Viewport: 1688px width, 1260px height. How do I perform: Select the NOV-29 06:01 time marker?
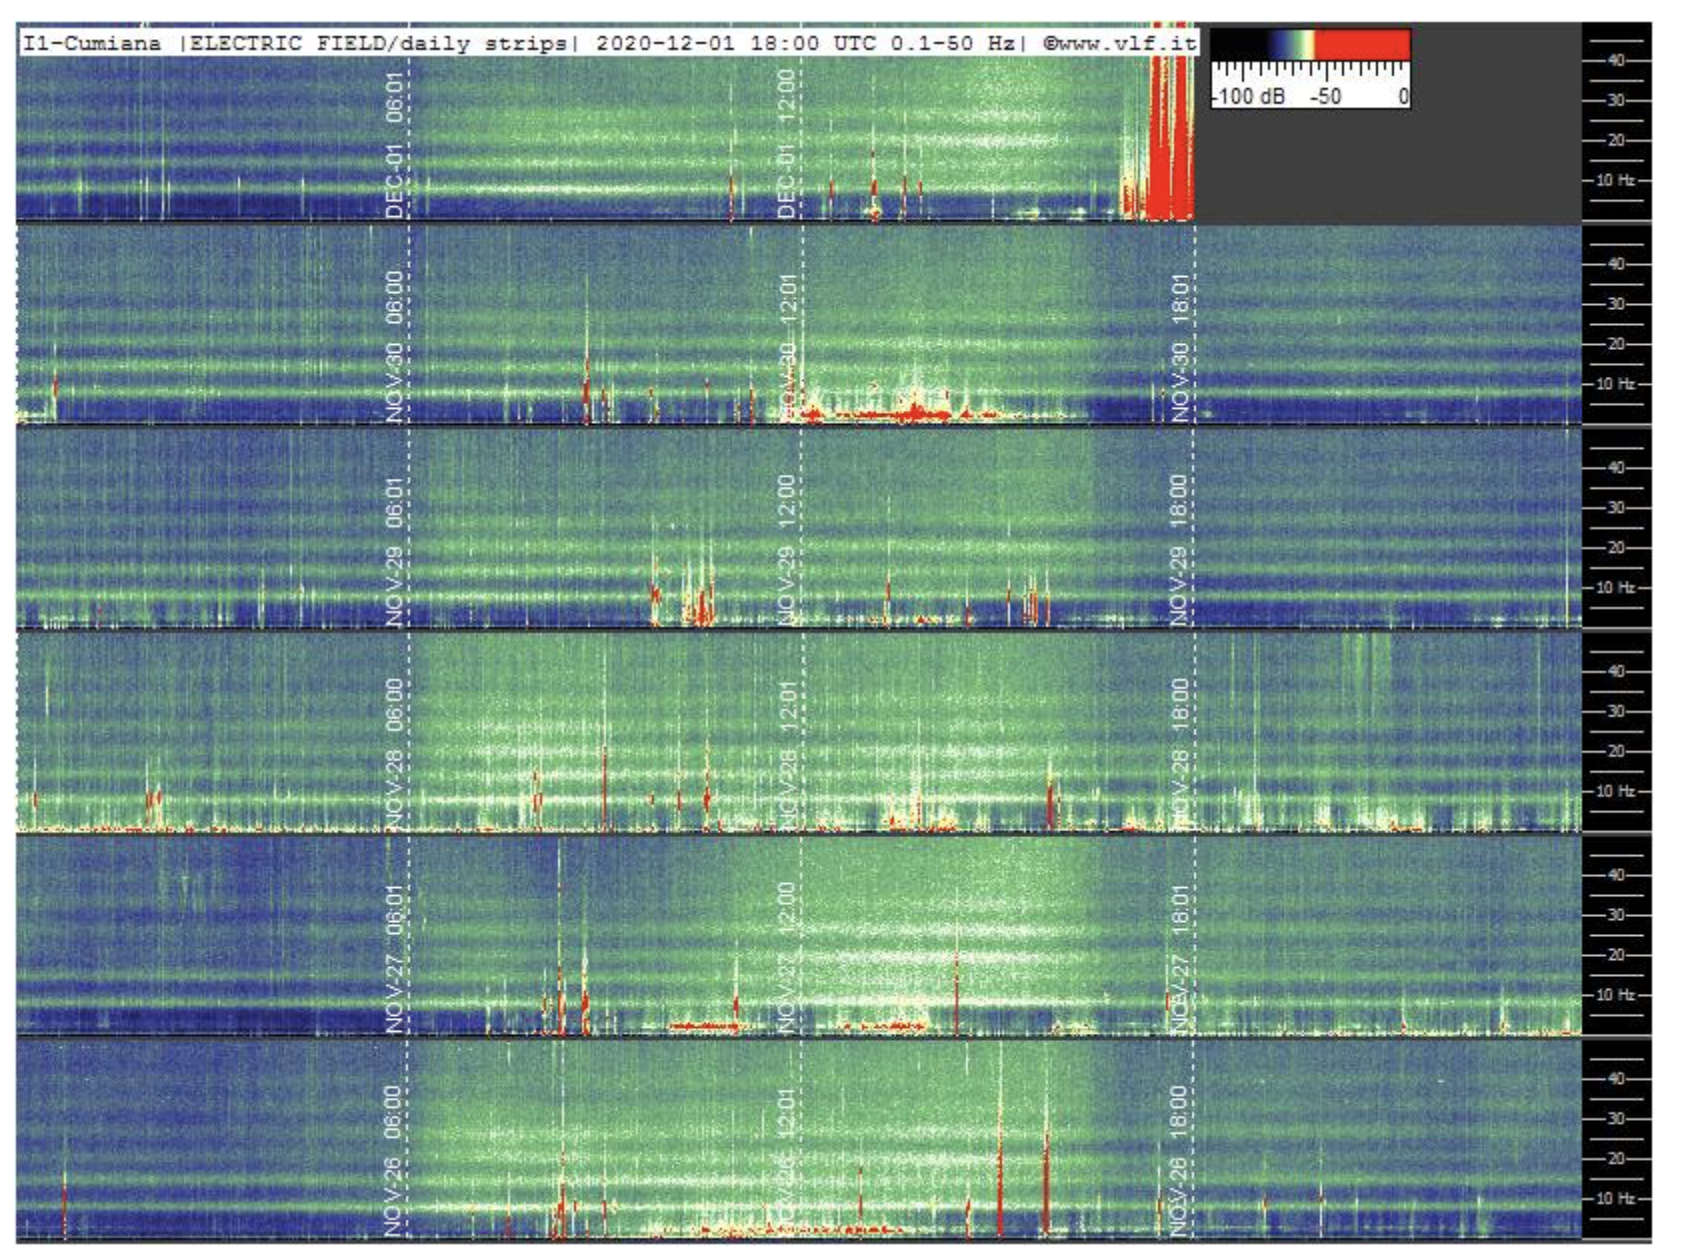[395, 550]
